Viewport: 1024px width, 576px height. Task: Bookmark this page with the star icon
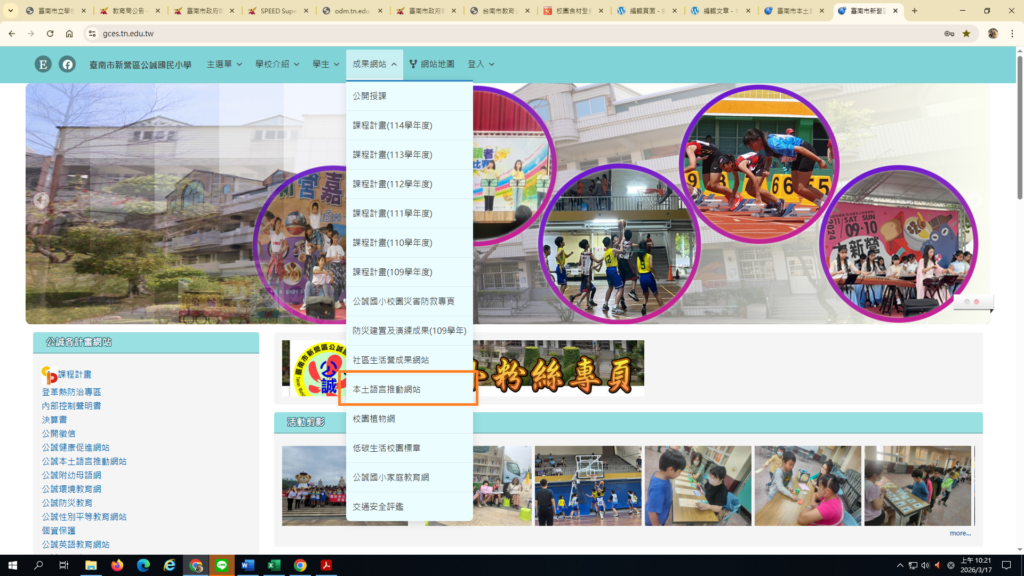[x=966, y=33]
